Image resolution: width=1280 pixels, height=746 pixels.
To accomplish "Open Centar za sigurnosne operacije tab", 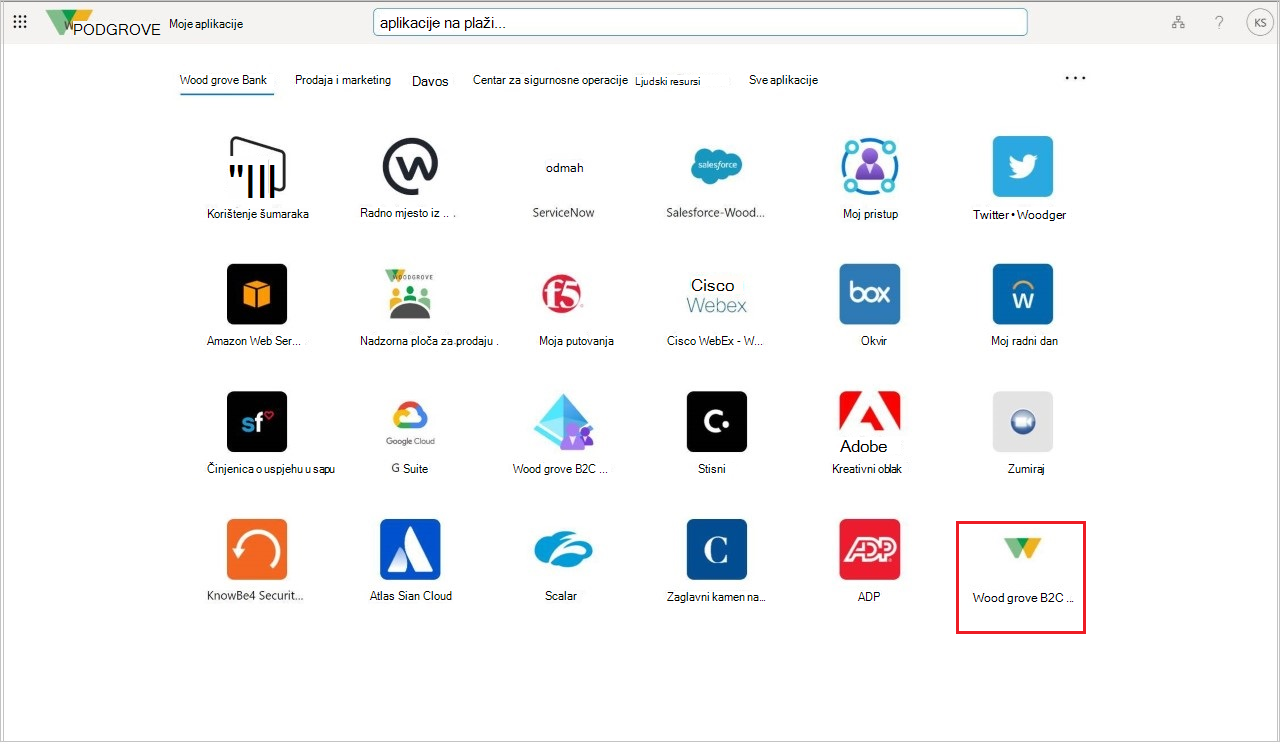I will (x=550, y=80).
